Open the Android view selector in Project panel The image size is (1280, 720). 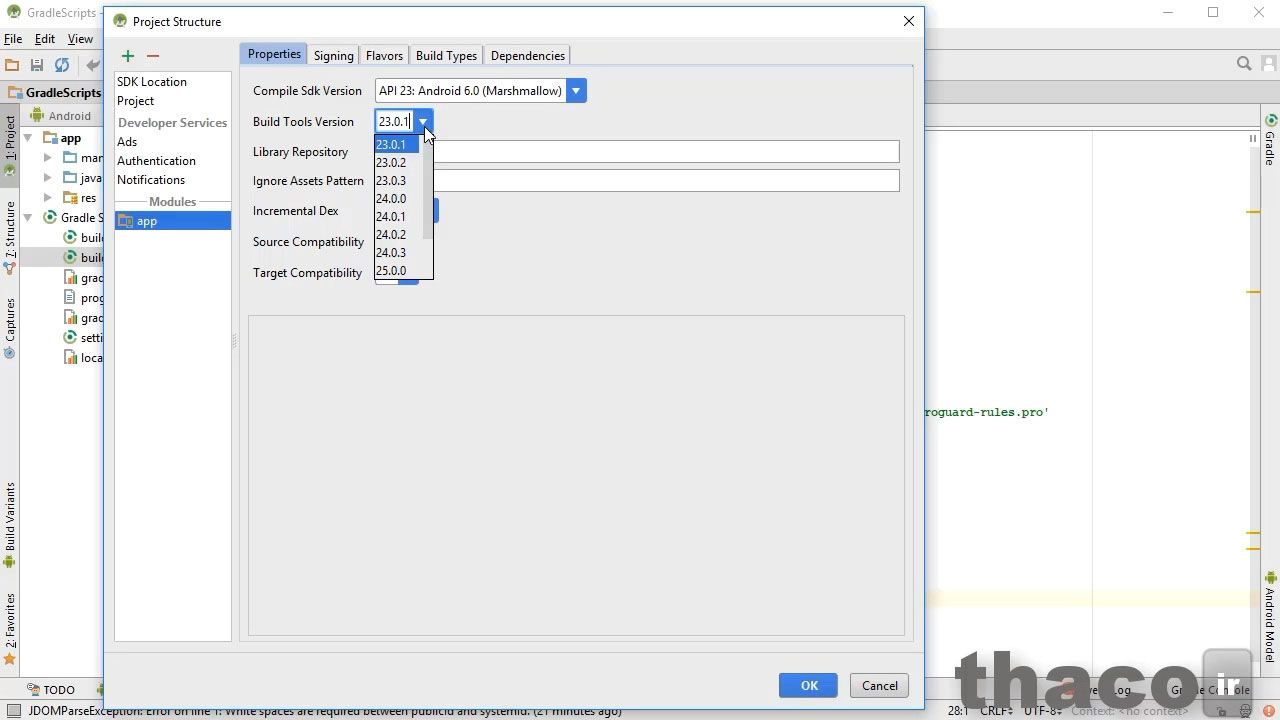pos(60,116)
